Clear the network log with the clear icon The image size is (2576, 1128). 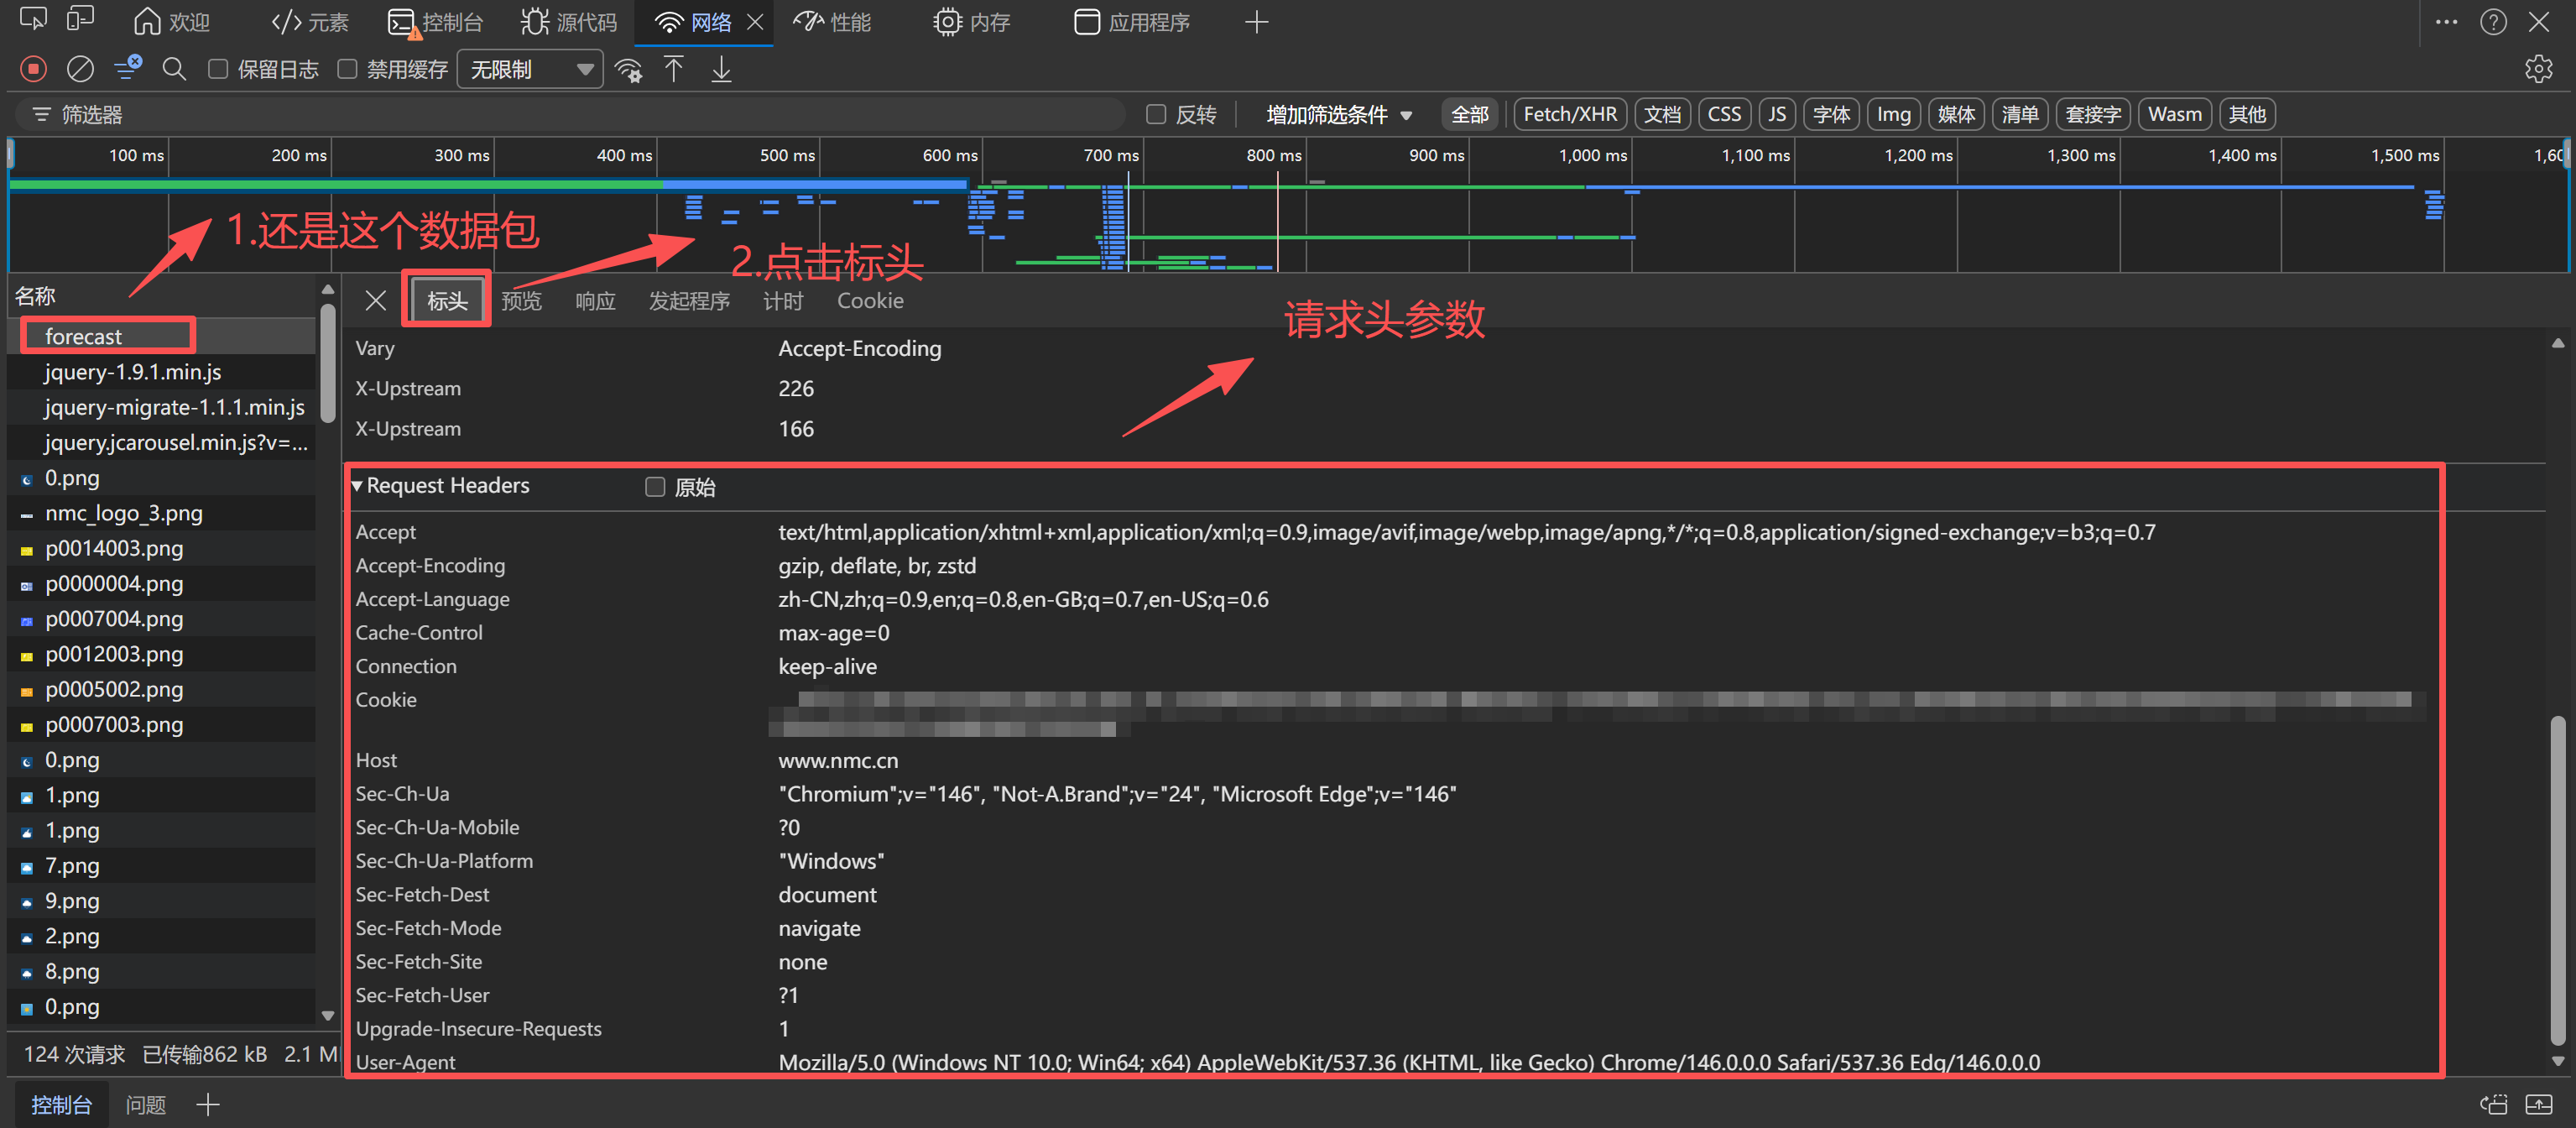[x=80, y=69]
